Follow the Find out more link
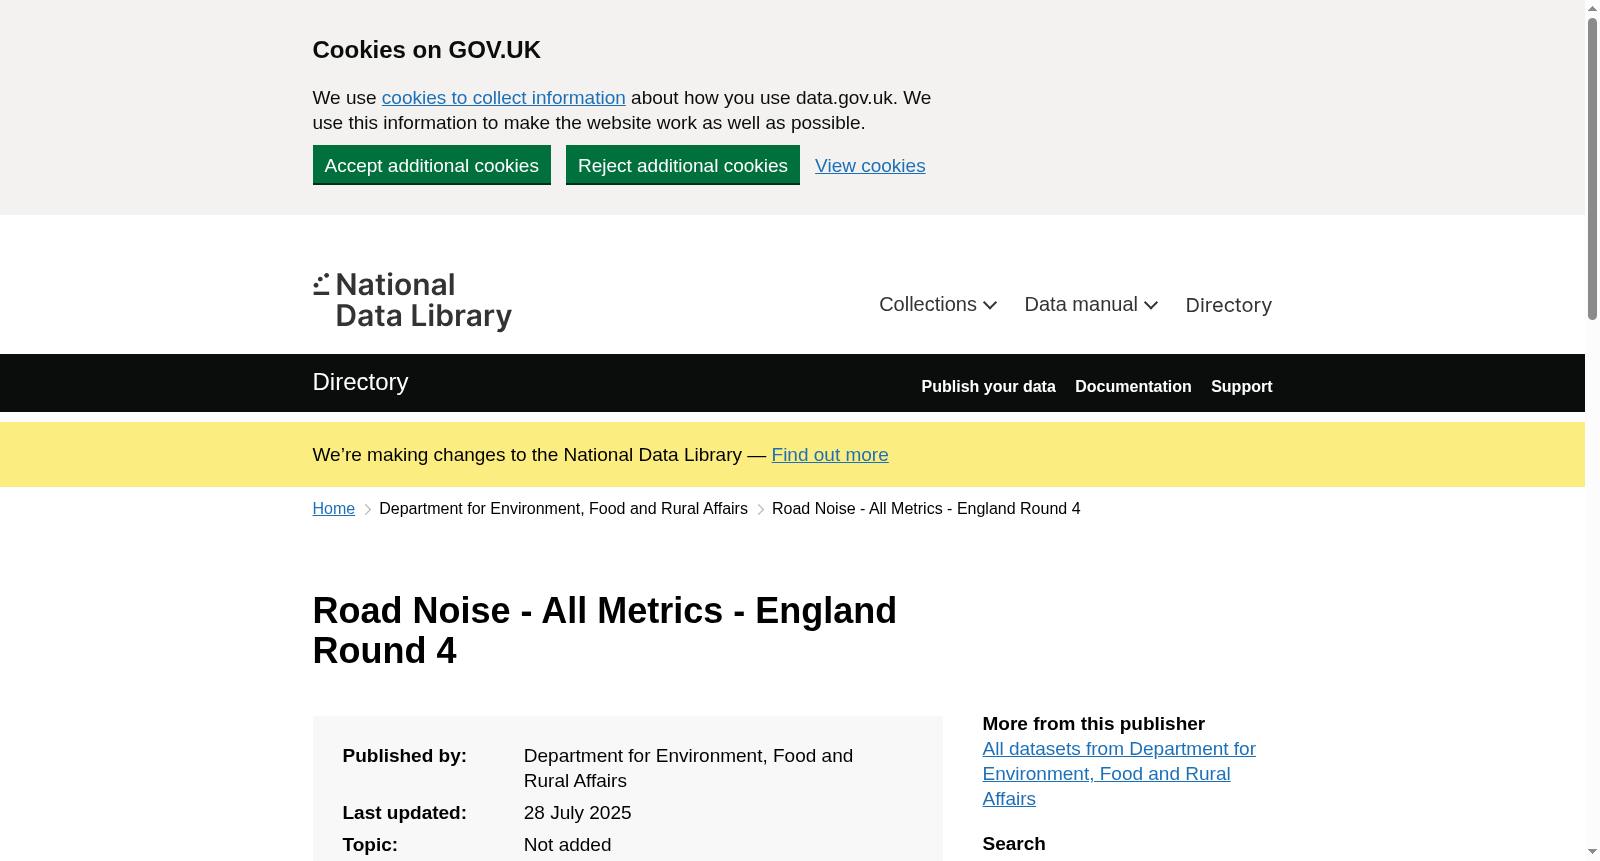This screenshot has width=1600, height=861. click(830, 455)
